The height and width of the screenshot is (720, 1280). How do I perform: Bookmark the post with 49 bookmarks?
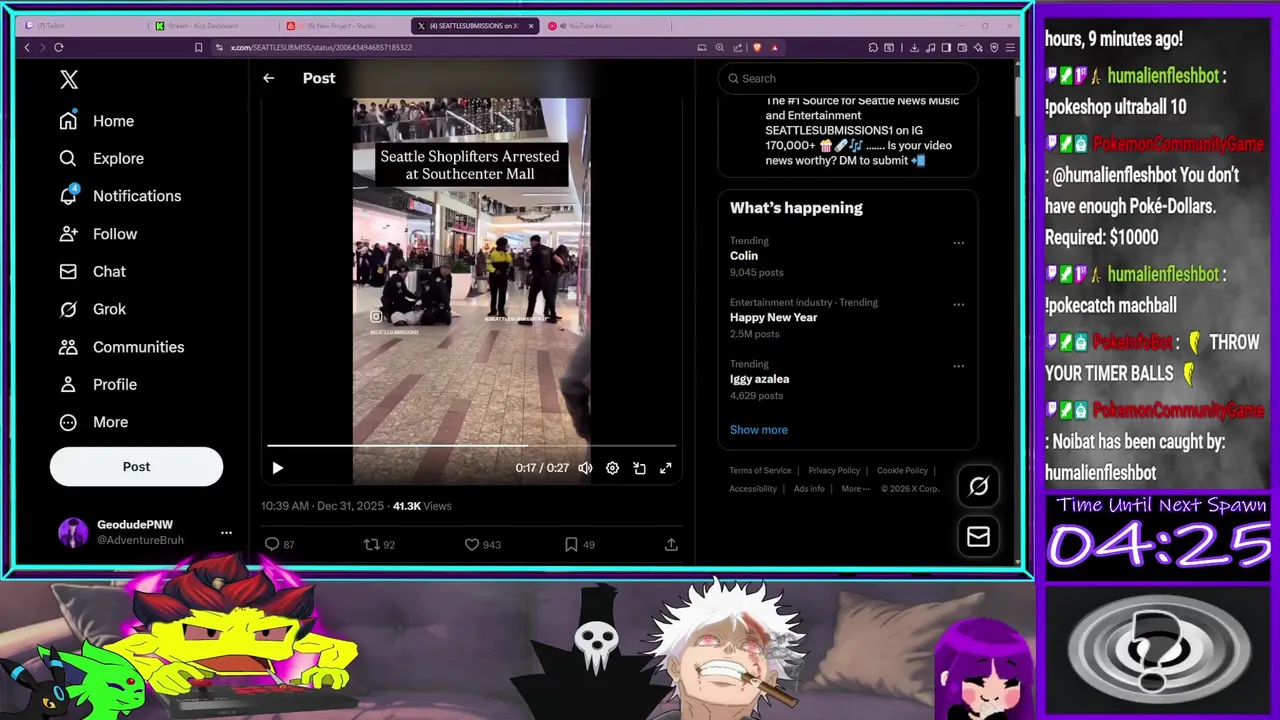[579, 544]
